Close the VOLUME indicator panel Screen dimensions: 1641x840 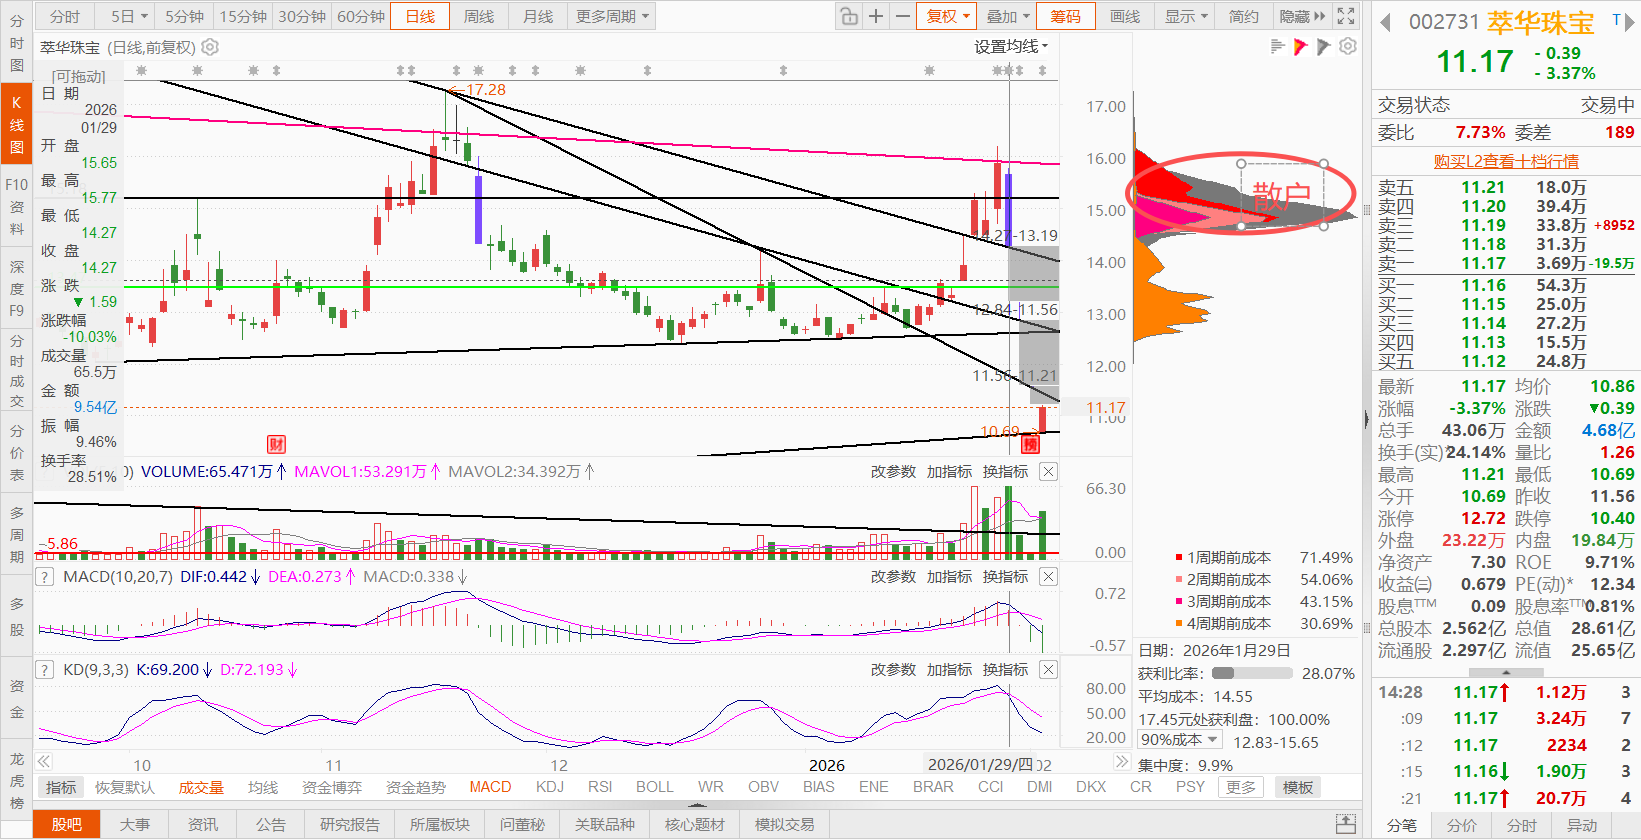pos(1048,471)
